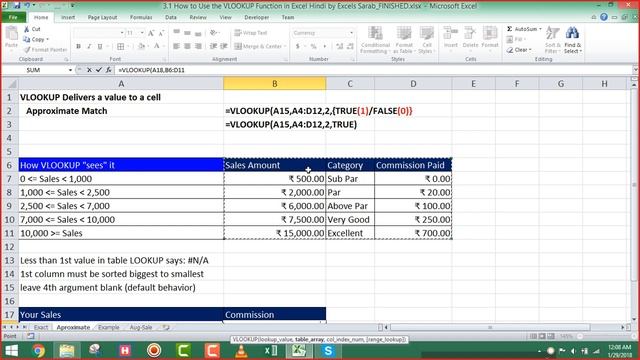
Task: Click the Decrease Font Size icon
Action: click(x=162, y=33)
